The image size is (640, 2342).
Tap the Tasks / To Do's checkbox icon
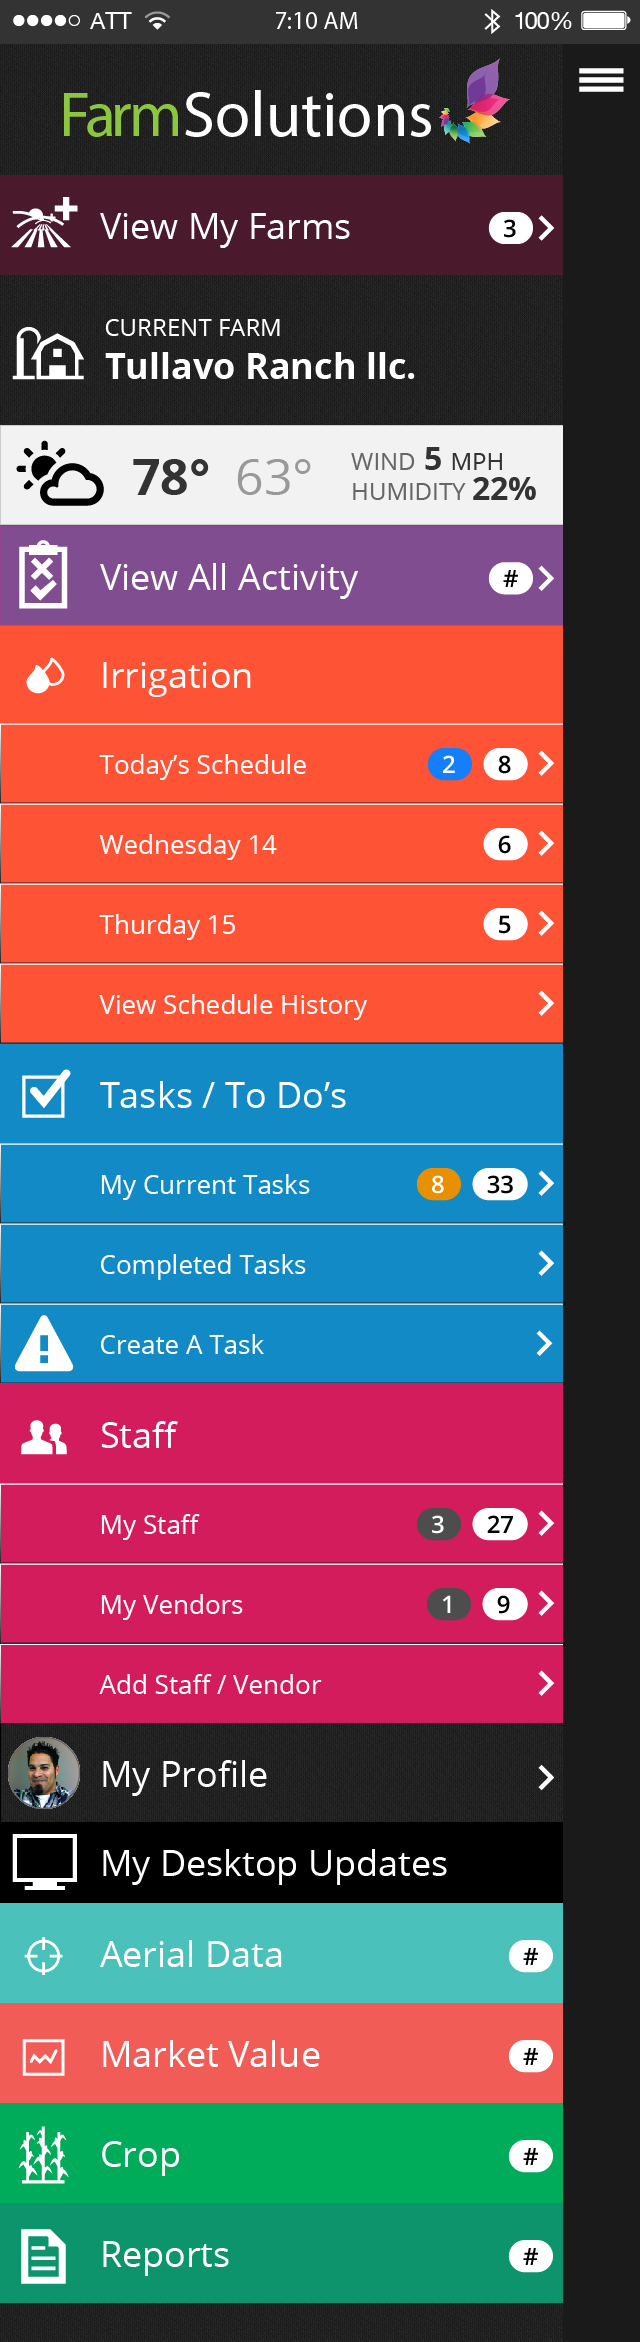tap(45, 1094)
